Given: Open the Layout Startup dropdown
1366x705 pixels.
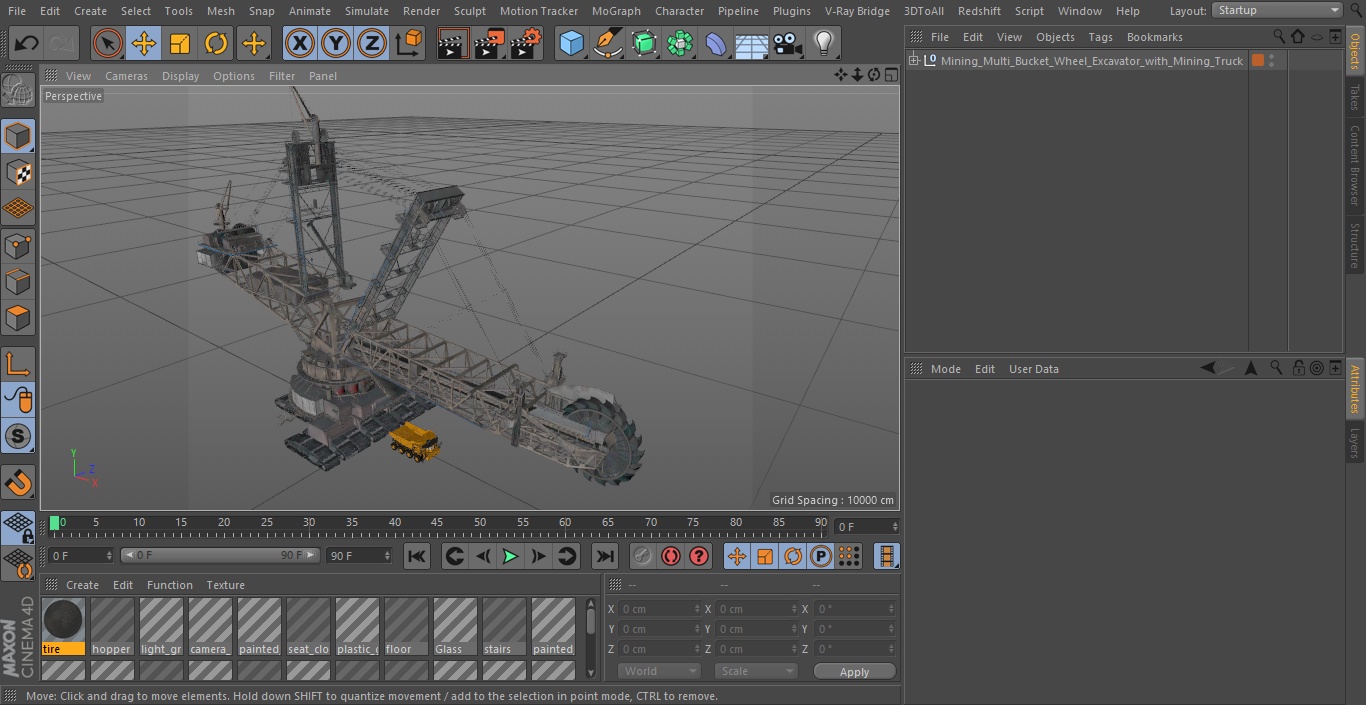Looking at the screenshot, I should 1277,10.
